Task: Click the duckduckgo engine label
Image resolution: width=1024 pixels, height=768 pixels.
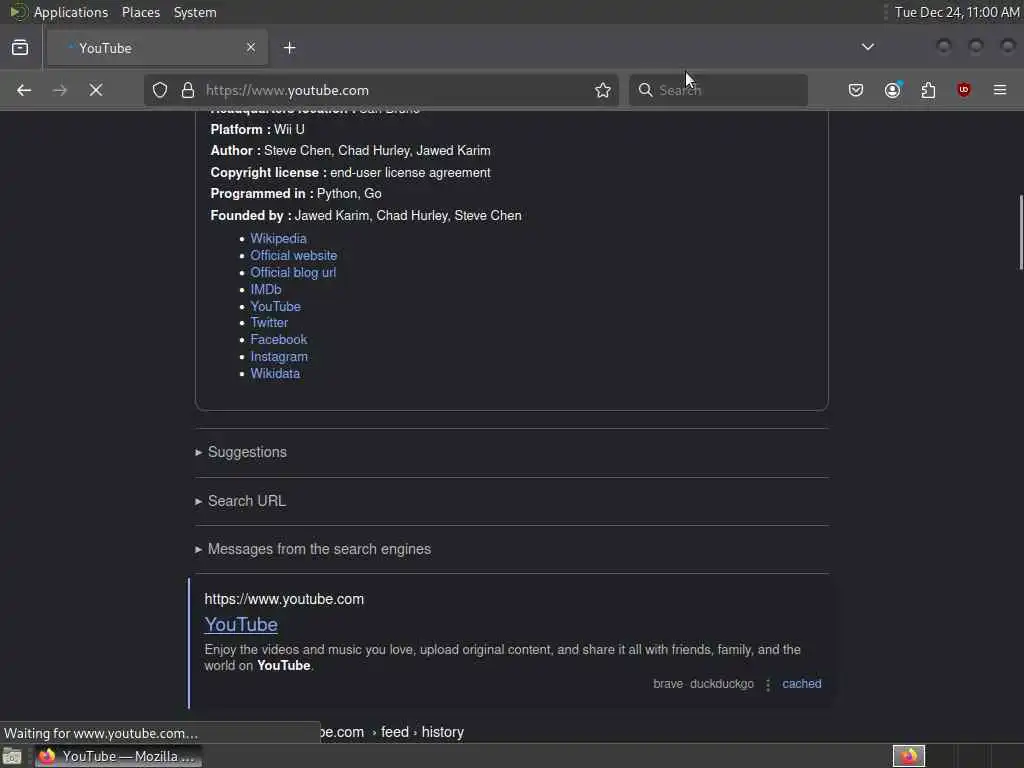Action: pos(722,684)
